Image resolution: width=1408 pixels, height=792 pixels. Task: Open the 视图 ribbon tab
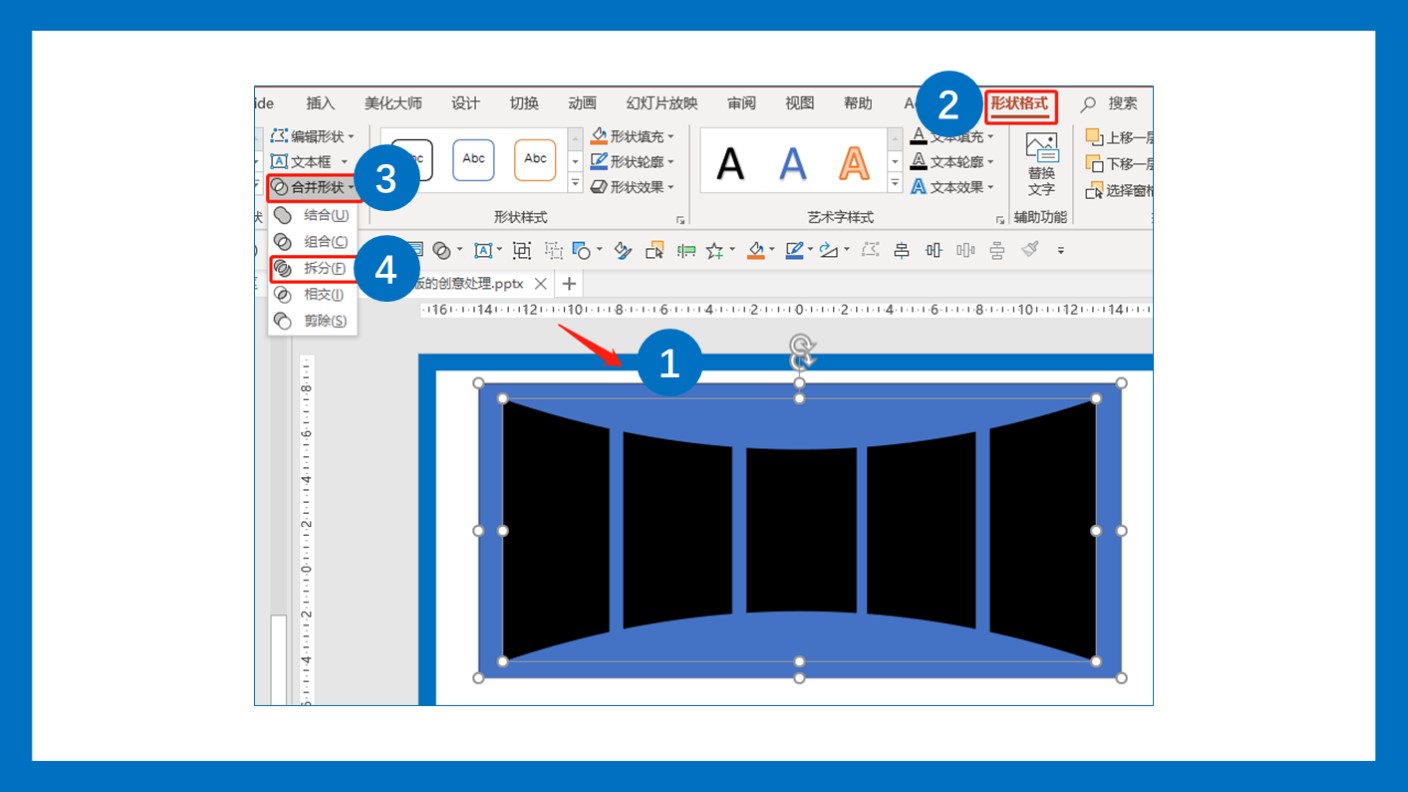pyautogui.click(x=799, y=103)
